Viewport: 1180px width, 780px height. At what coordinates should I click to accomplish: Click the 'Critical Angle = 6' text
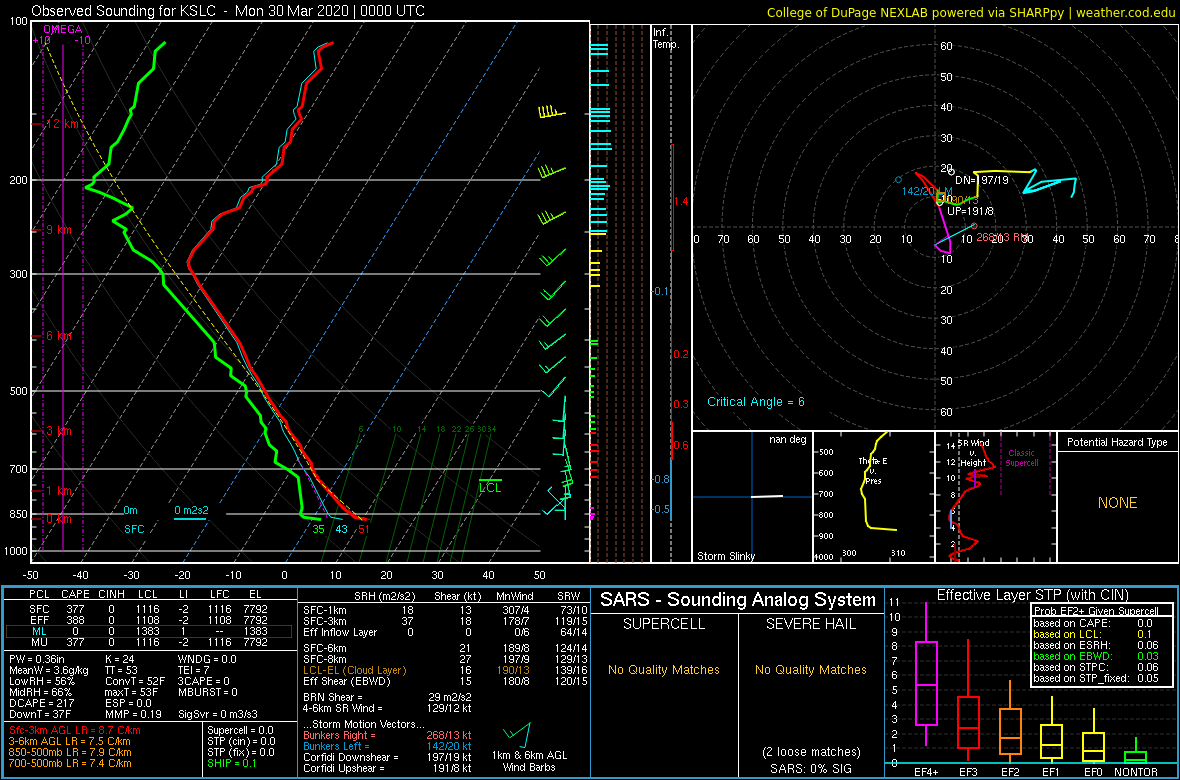click(x=756, y=402)
